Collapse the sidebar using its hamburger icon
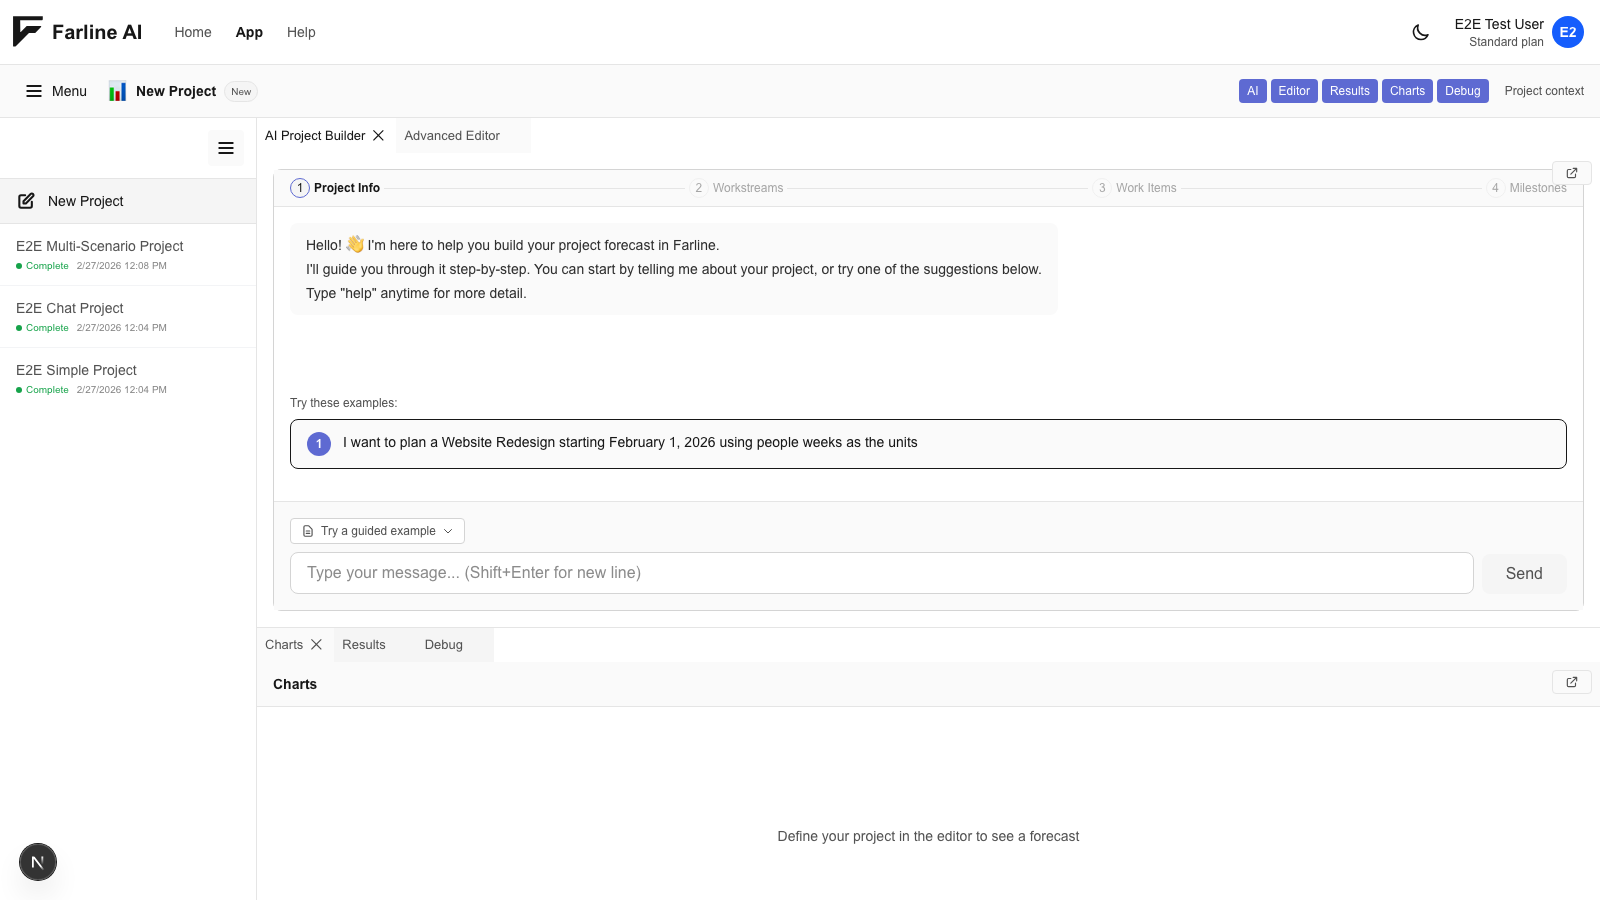 pos(226,147)
